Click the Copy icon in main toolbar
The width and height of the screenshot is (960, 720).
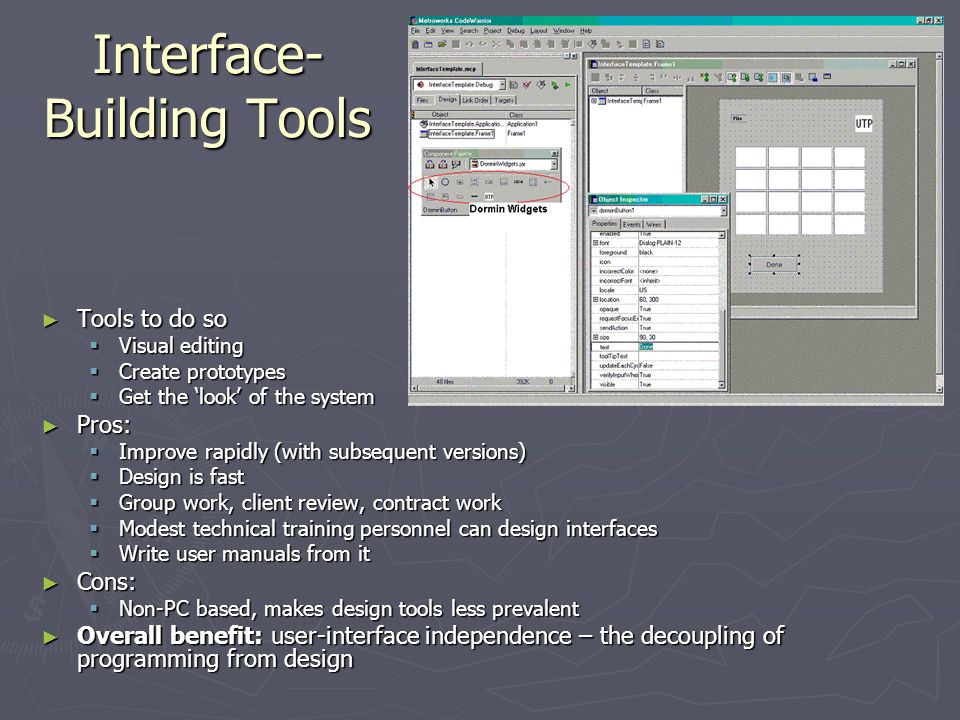(510, 44)
